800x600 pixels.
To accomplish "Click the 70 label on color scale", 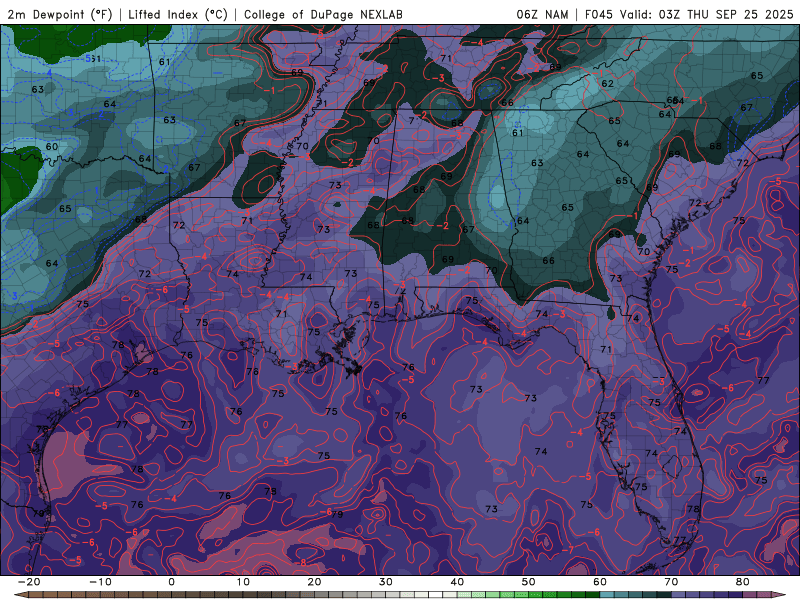I will pos(671,582).
